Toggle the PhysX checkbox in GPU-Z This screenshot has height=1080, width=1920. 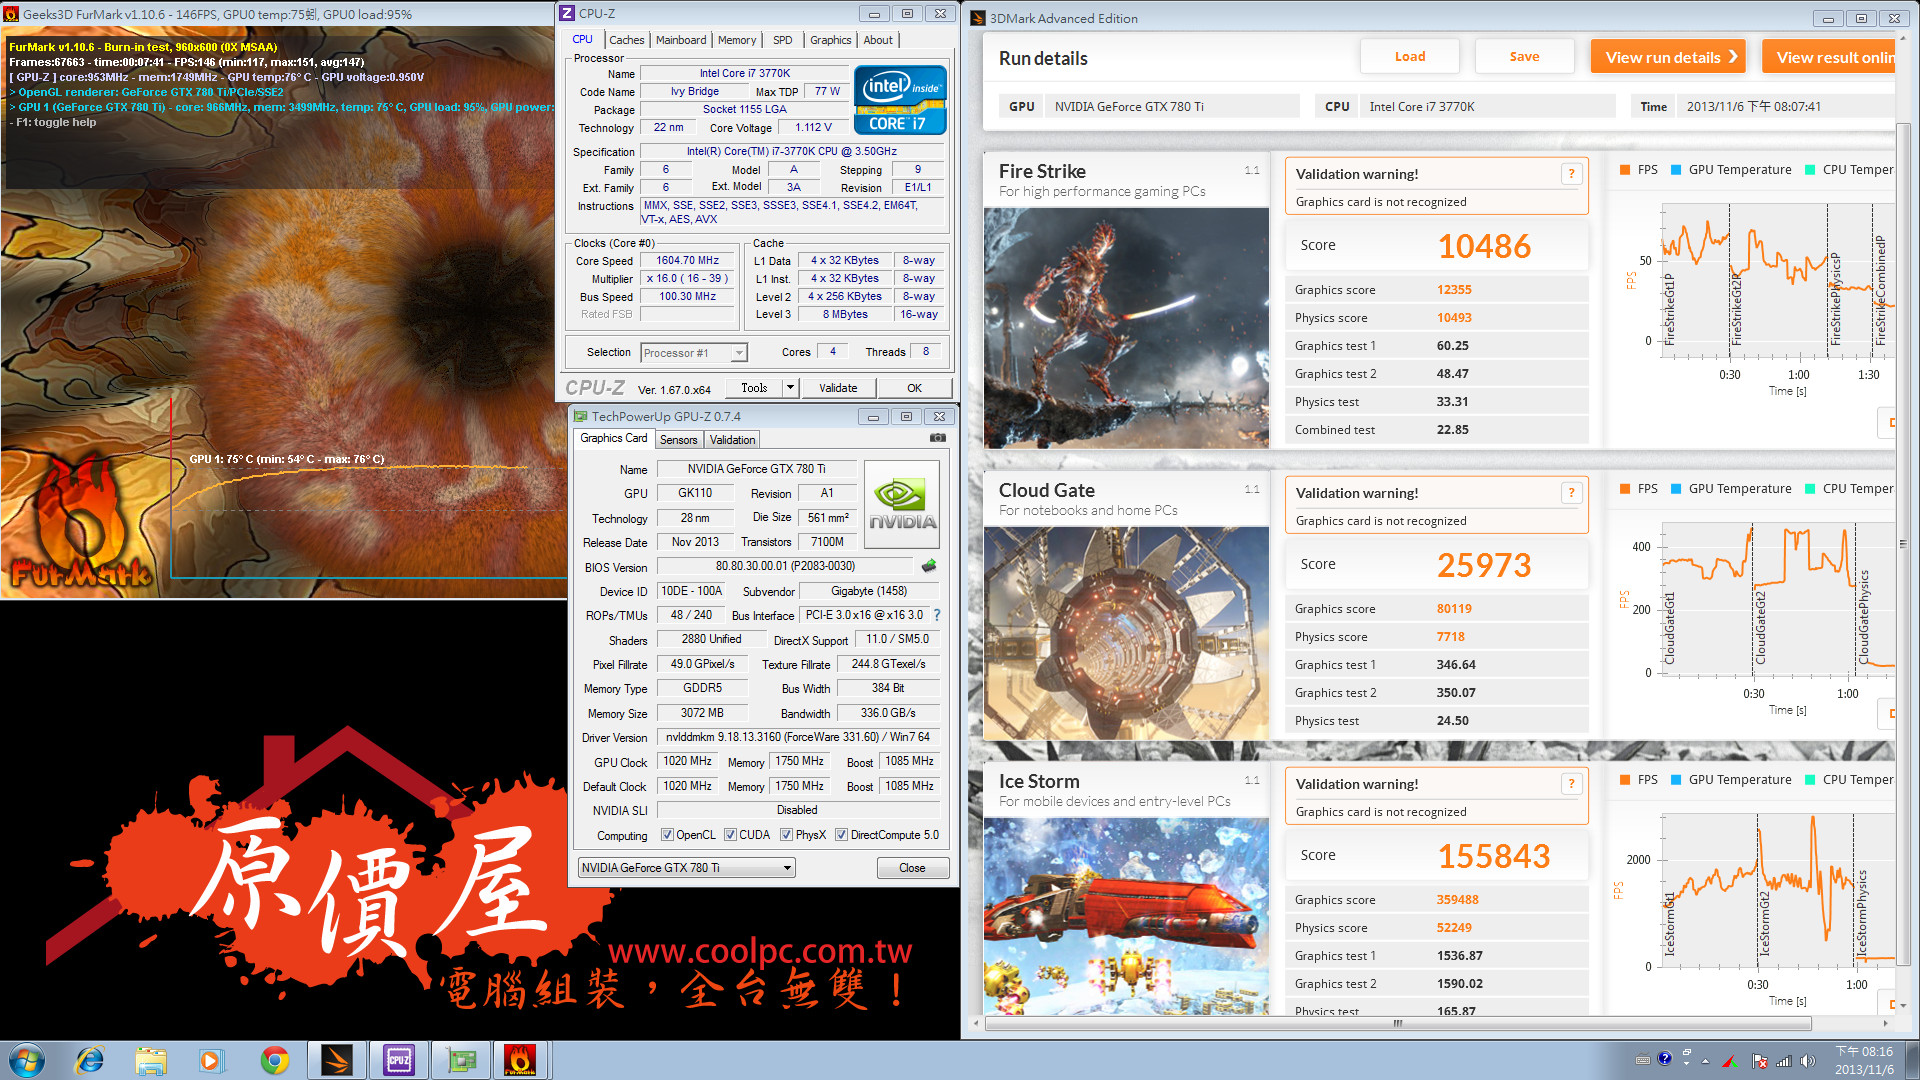pos(787,835)
